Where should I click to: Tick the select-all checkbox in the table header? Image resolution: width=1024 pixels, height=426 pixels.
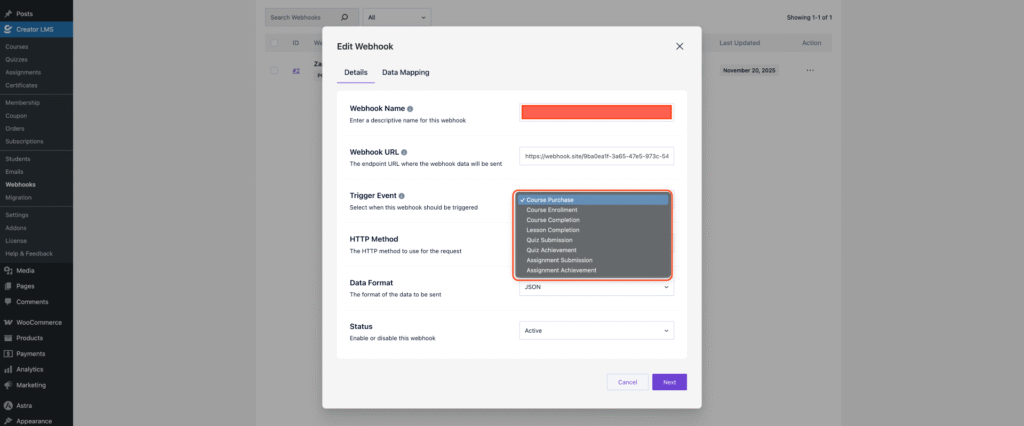coord(273,43)
